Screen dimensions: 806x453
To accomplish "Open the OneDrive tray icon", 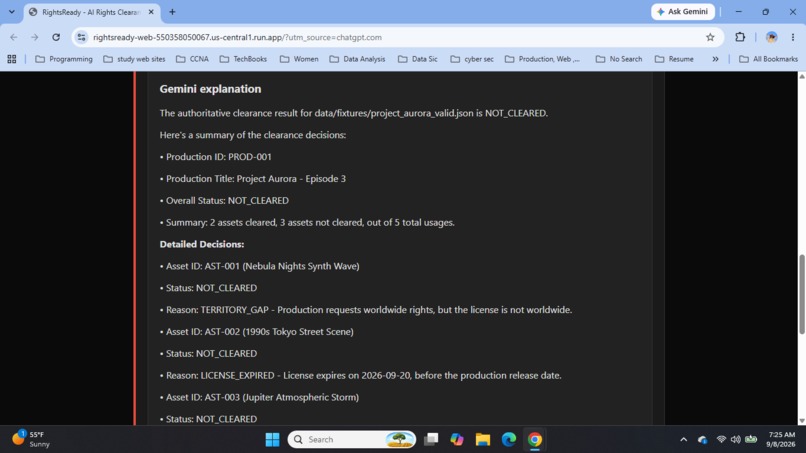I will pyautogui.click(x=702, y=440).
